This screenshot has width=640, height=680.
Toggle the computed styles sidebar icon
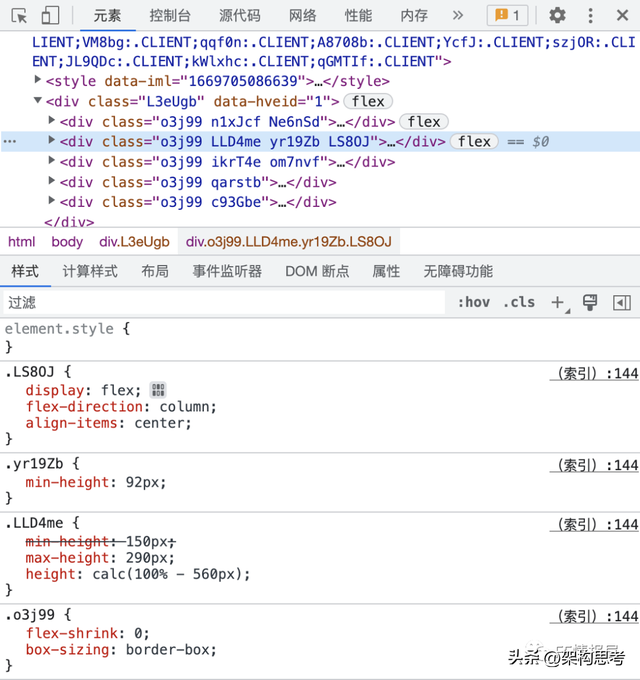click(621, 302)
